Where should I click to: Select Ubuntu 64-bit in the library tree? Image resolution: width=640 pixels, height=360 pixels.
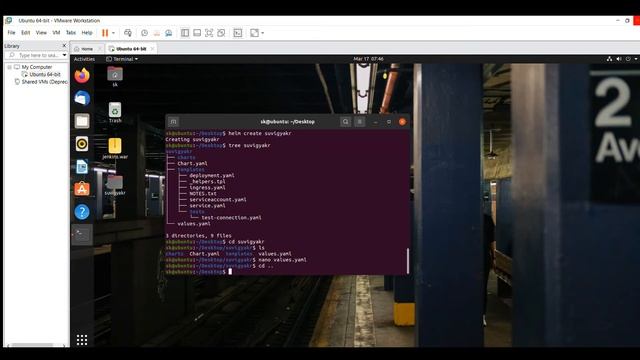point(44,74)
